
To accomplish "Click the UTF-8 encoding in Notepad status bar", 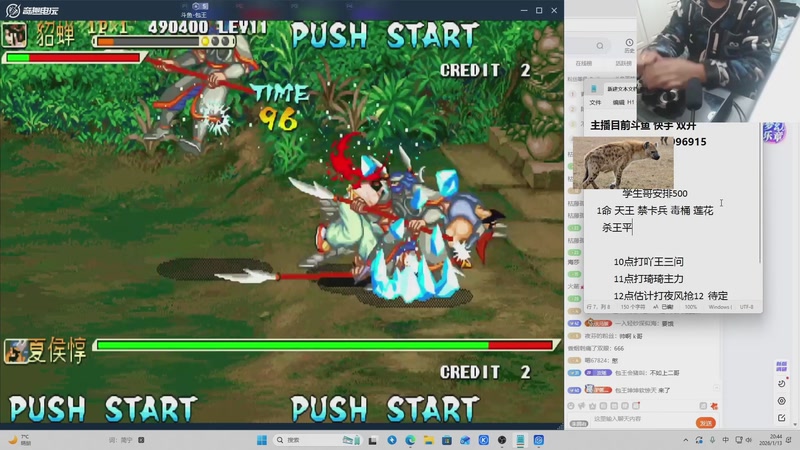I will 746,307.
